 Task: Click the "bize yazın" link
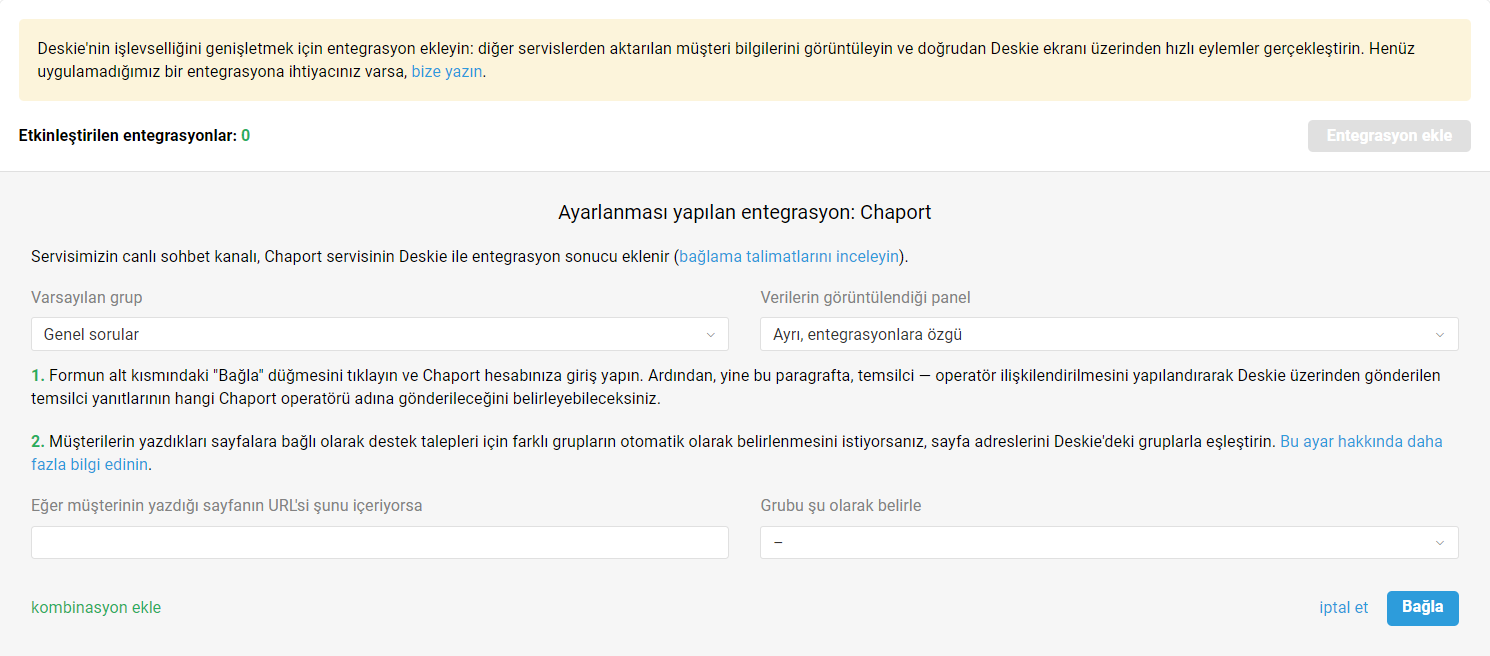[x=447, y=72]
